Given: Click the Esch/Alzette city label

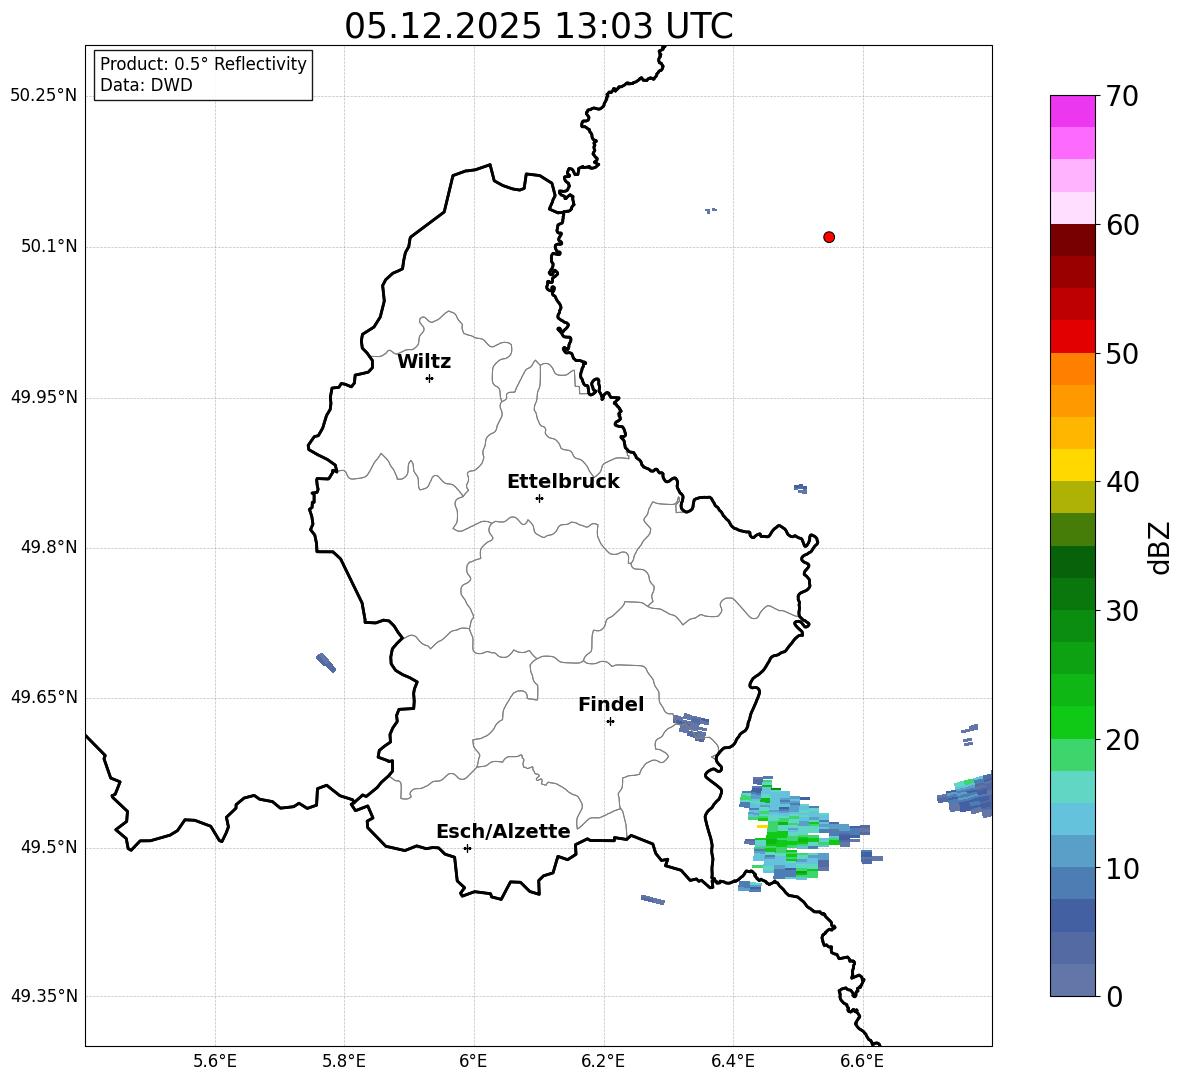Looking at the screenshot, I should pyautogui.click(x=503, y=832).
